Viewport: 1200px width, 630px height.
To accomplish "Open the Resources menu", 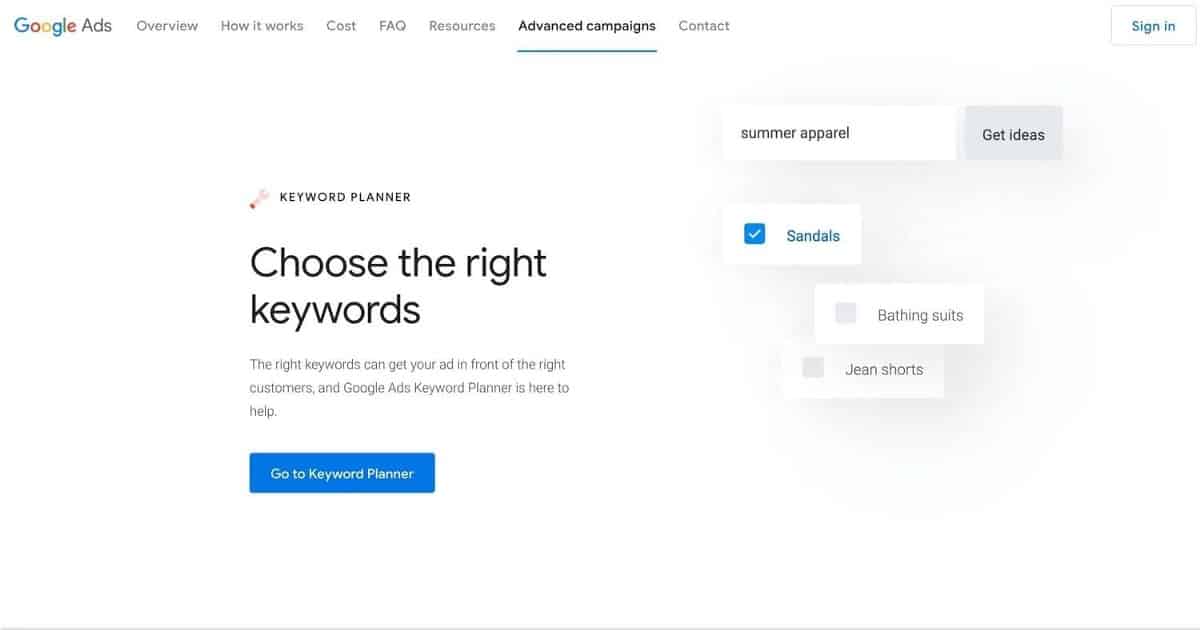I will [x=462, y=26].
